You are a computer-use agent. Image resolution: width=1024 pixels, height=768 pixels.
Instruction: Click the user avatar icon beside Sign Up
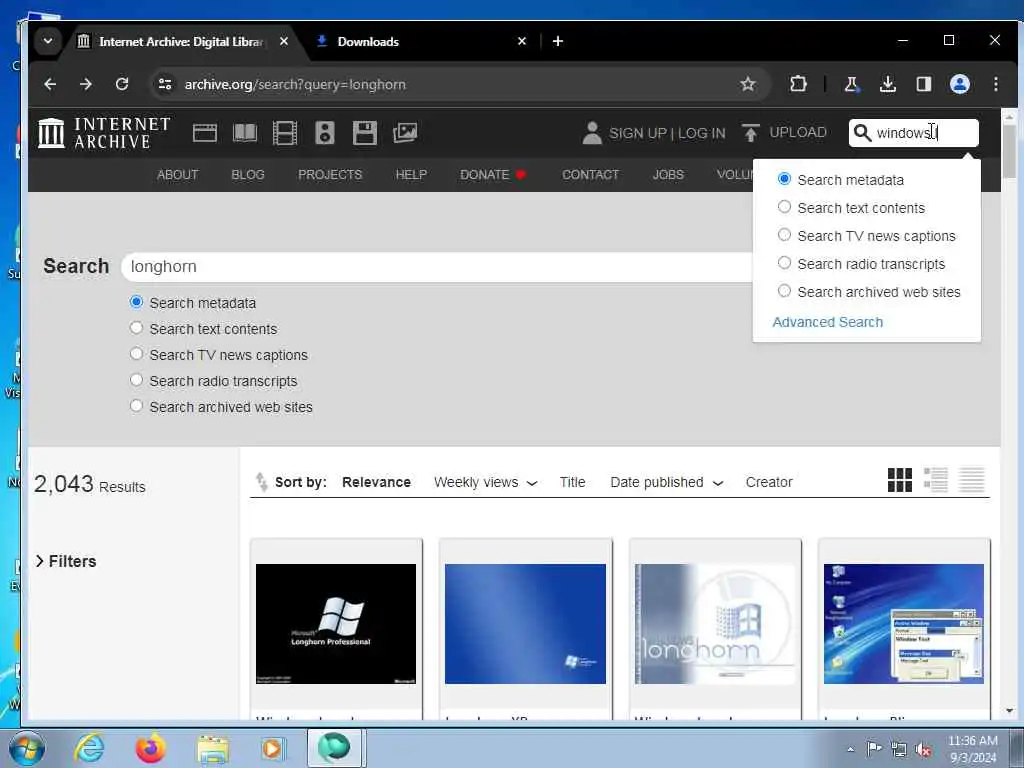pyautogui.click(x=592, y=133)
